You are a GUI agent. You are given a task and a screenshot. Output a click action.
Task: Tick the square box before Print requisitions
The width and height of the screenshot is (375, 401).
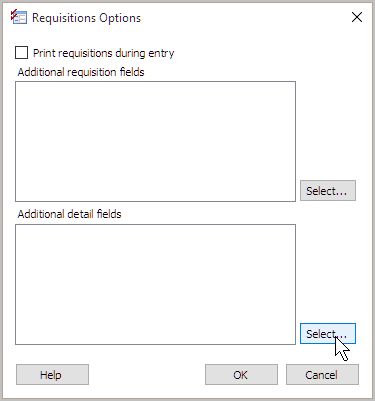[x=21, y=53]
